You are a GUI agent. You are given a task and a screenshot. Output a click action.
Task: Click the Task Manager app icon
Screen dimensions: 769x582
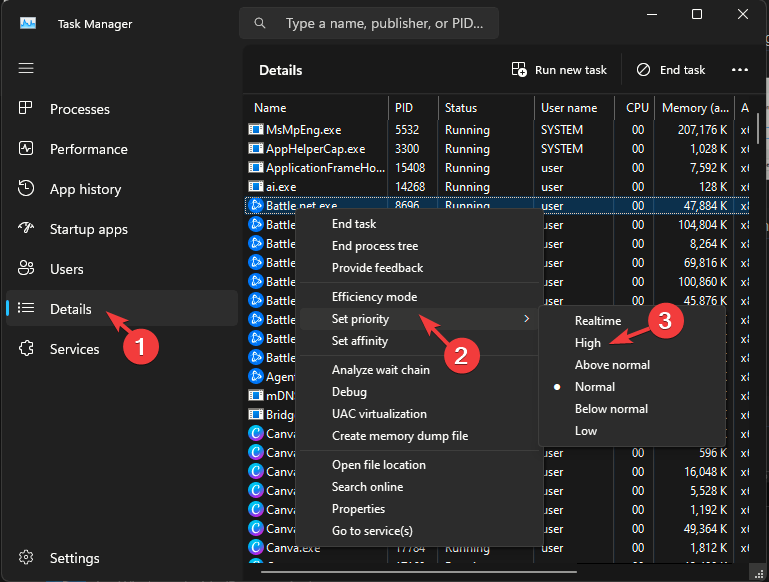point(28,23)
